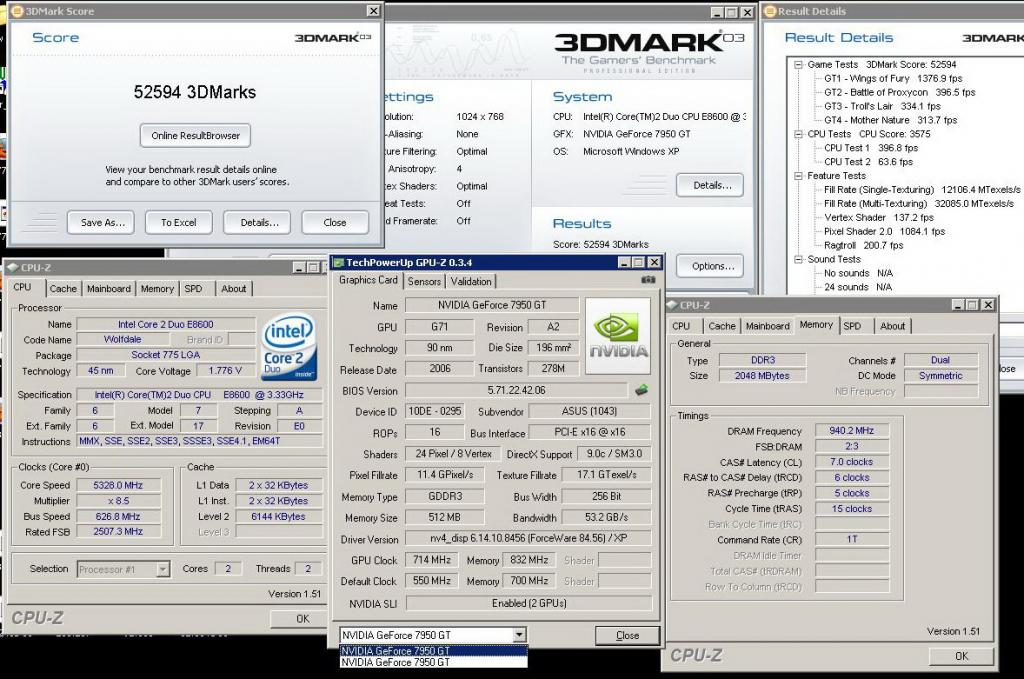Viewport: 1024px width, 679px height.
Task: Open Memory tab in the CPU-Z processor window
Action: (157, 289)
